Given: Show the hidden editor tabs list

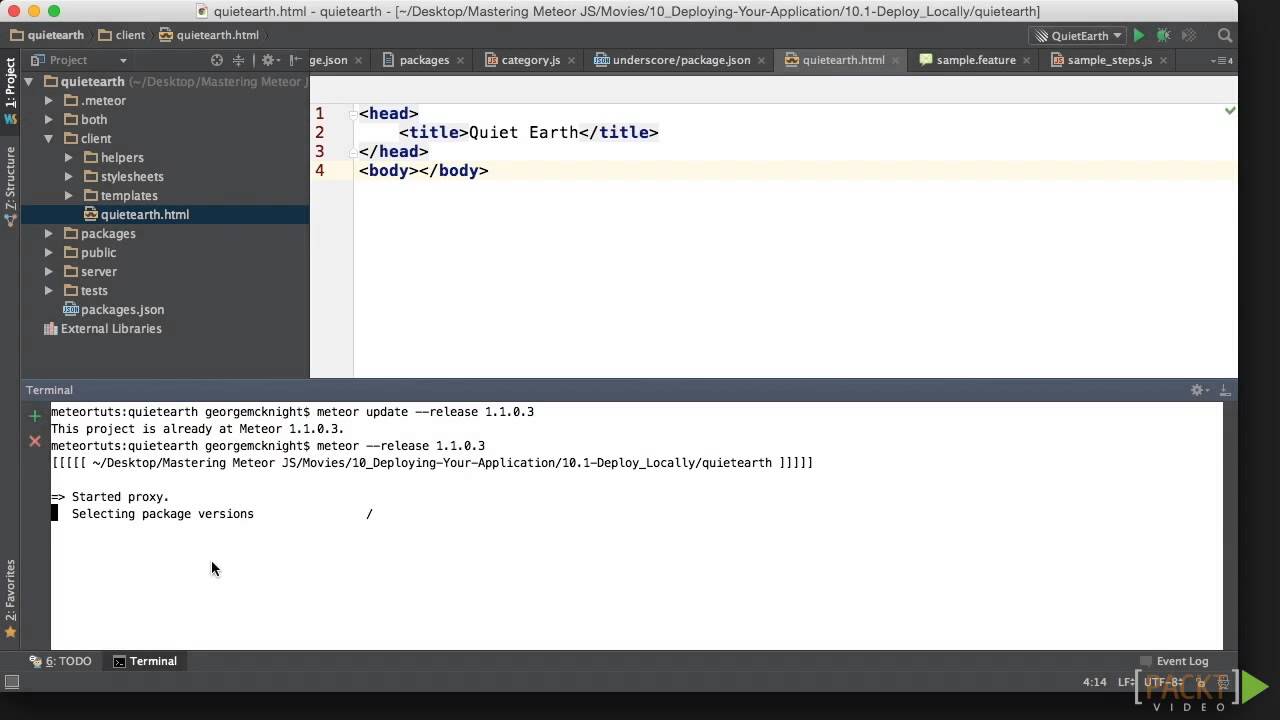Looking at the screenshot, I should pyautogui.click(x=1221, y=60).
